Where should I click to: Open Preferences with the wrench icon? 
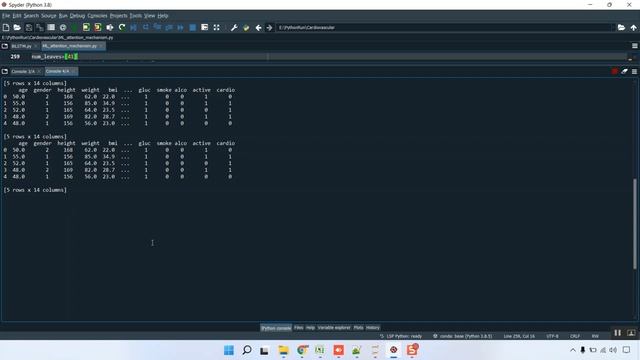pyautogui.click(x=234, y=27)
